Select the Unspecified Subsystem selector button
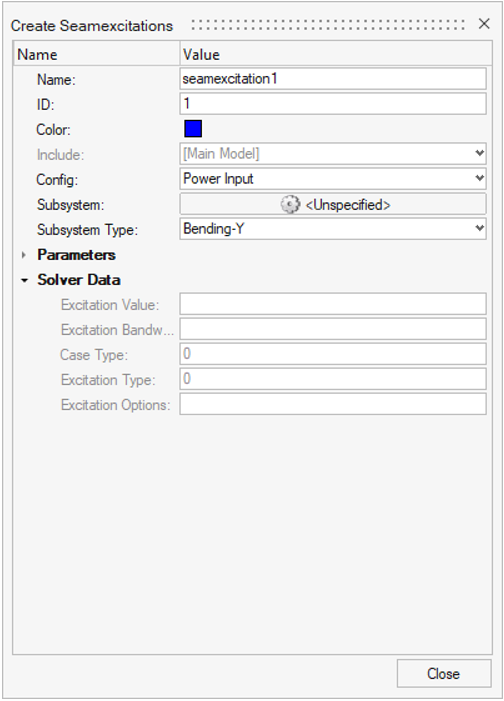Screen dimensions: 504x701 point(333,204)
